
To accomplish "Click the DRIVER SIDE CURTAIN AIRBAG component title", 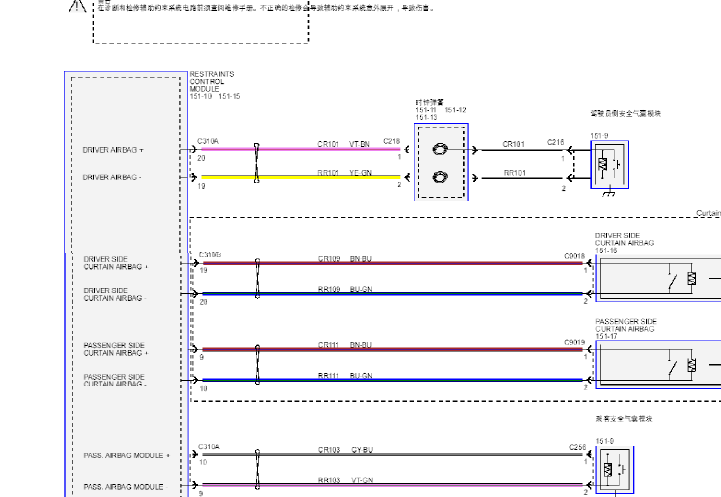I will (617, 240).
